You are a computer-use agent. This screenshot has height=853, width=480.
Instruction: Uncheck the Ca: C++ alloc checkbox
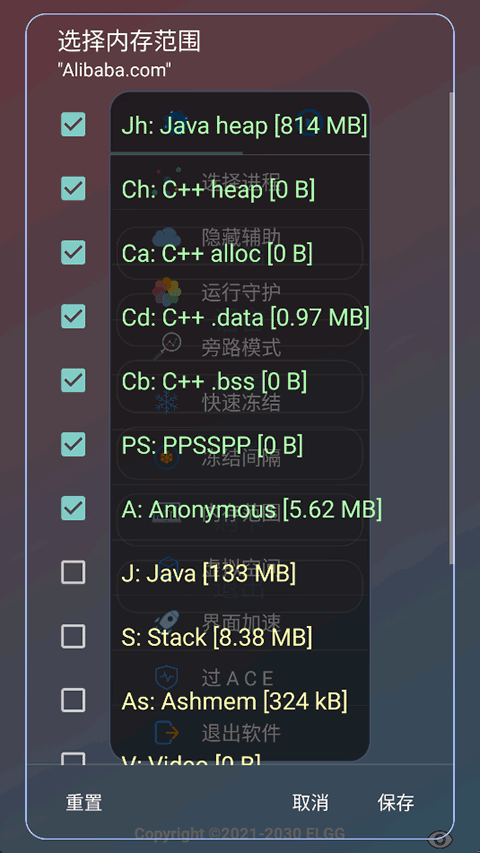tap(73, 252)
